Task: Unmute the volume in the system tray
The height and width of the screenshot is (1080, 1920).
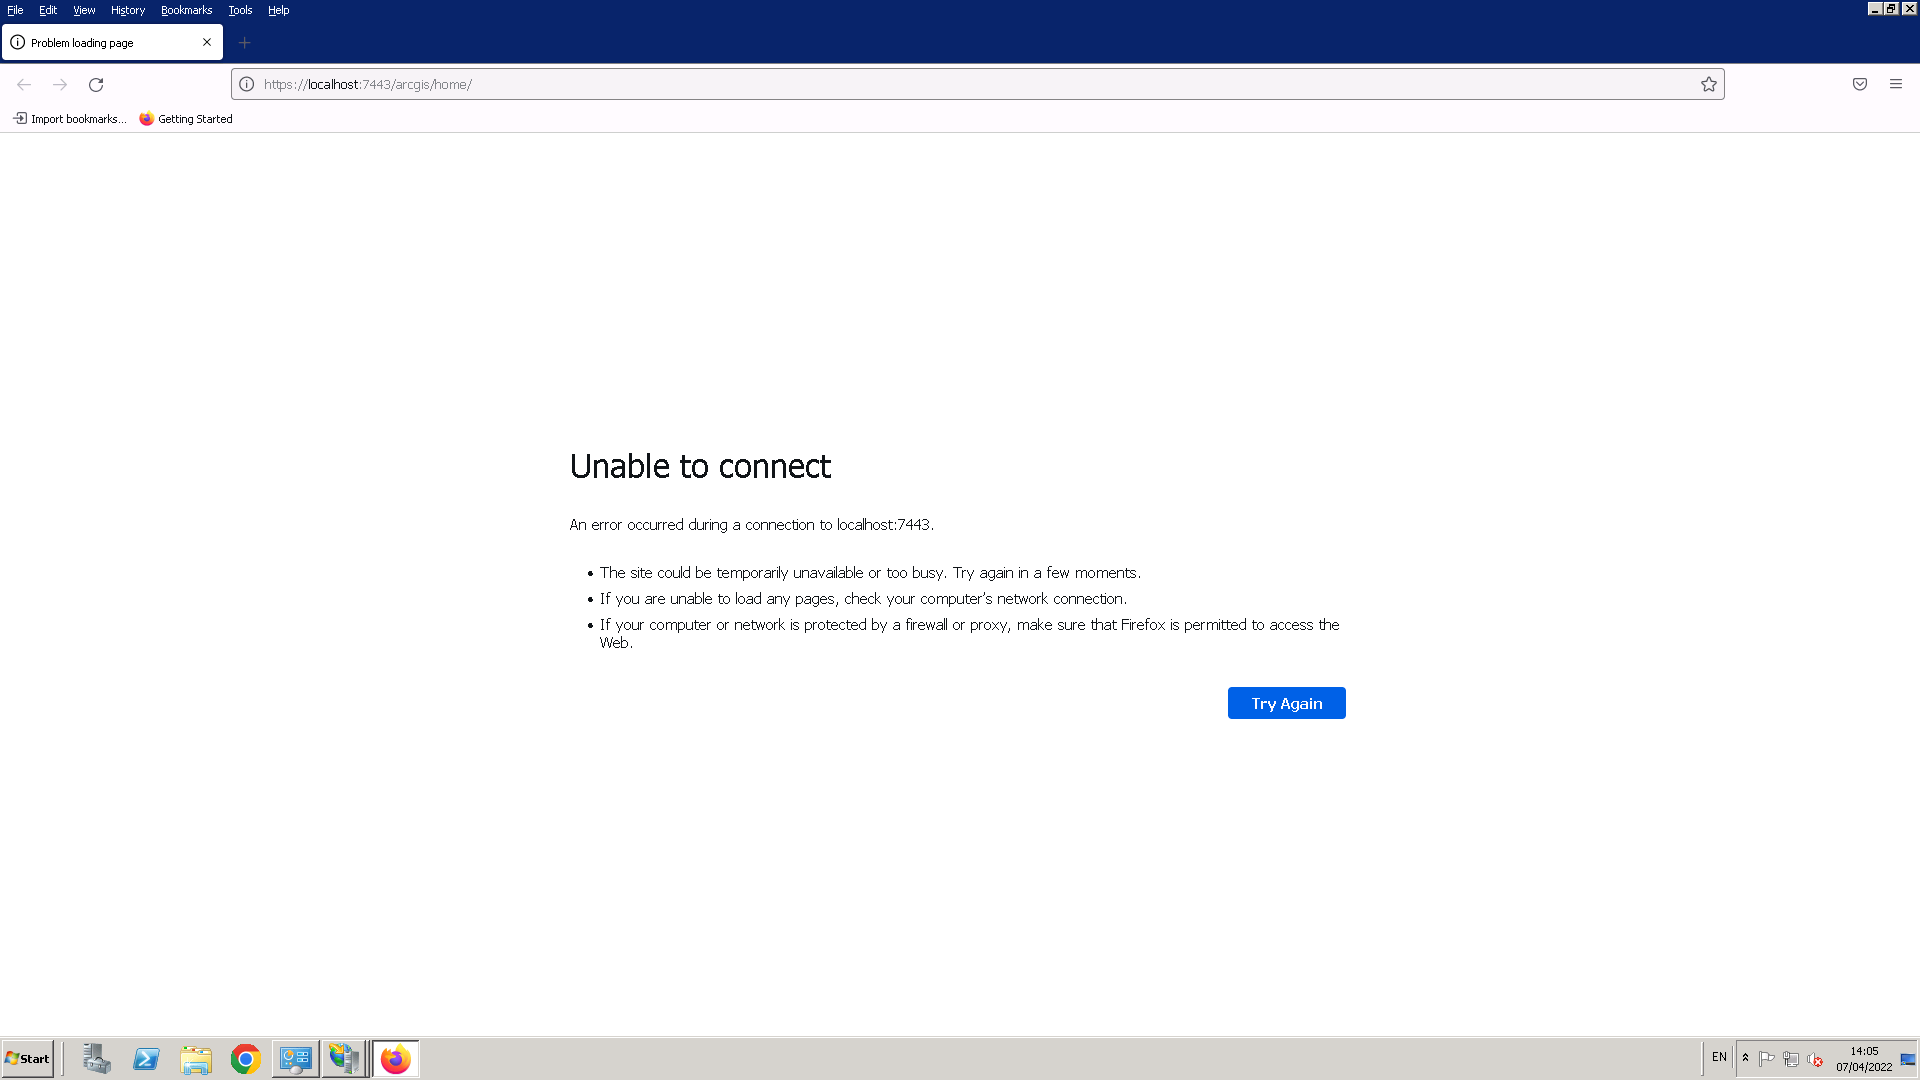Action: (1816, 1059)
